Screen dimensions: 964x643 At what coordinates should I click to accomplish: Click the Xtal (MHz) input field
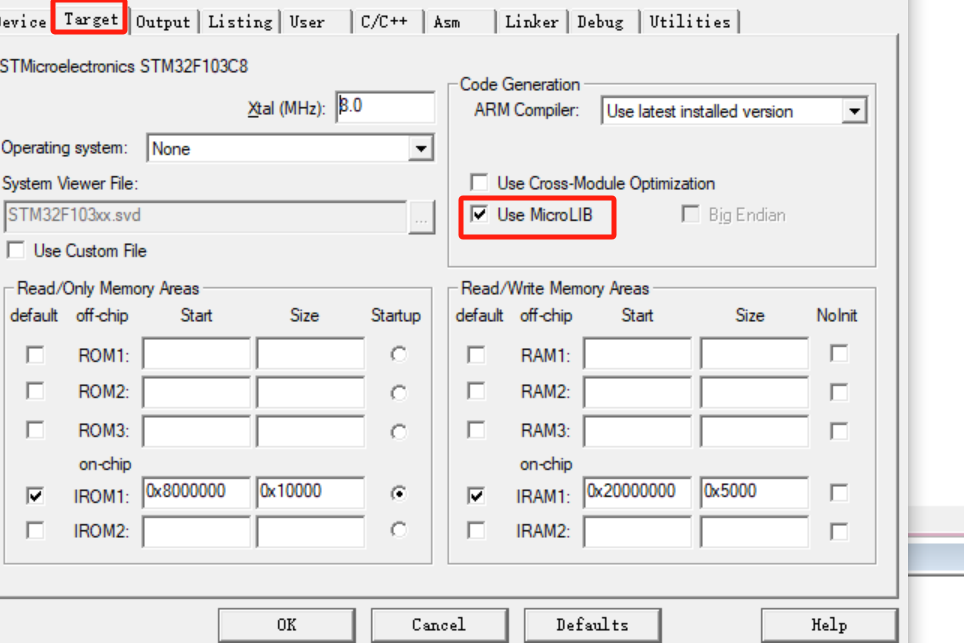pyautogui.click(x=385, y=107)
